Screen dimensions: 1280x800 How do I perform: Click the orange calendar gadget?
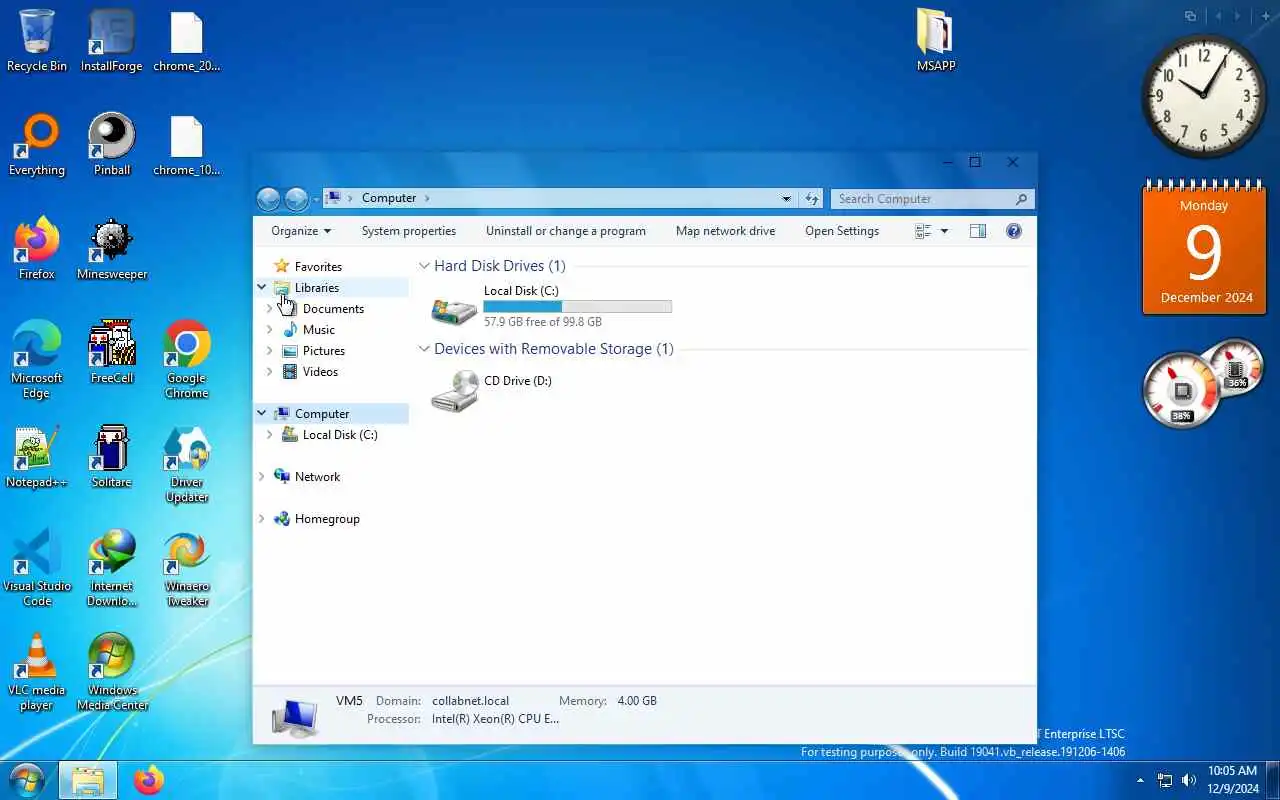point(1204,248)
